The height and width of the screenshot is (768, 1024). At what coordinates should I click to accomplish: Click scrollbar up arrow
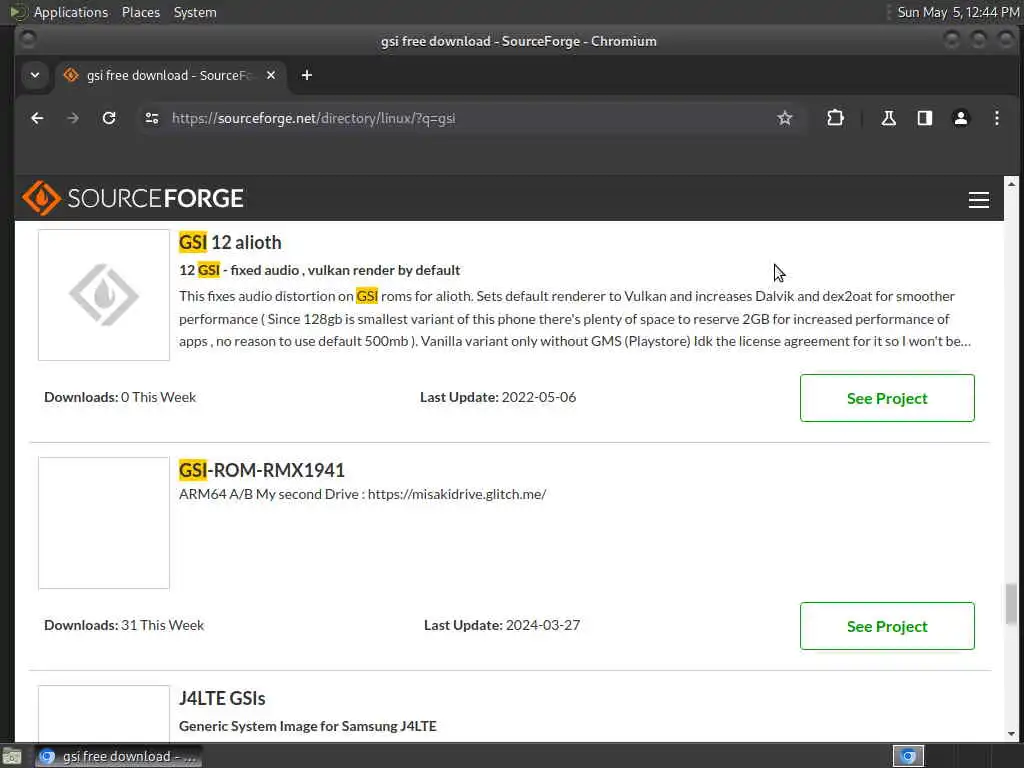[x=1011, y=184]
